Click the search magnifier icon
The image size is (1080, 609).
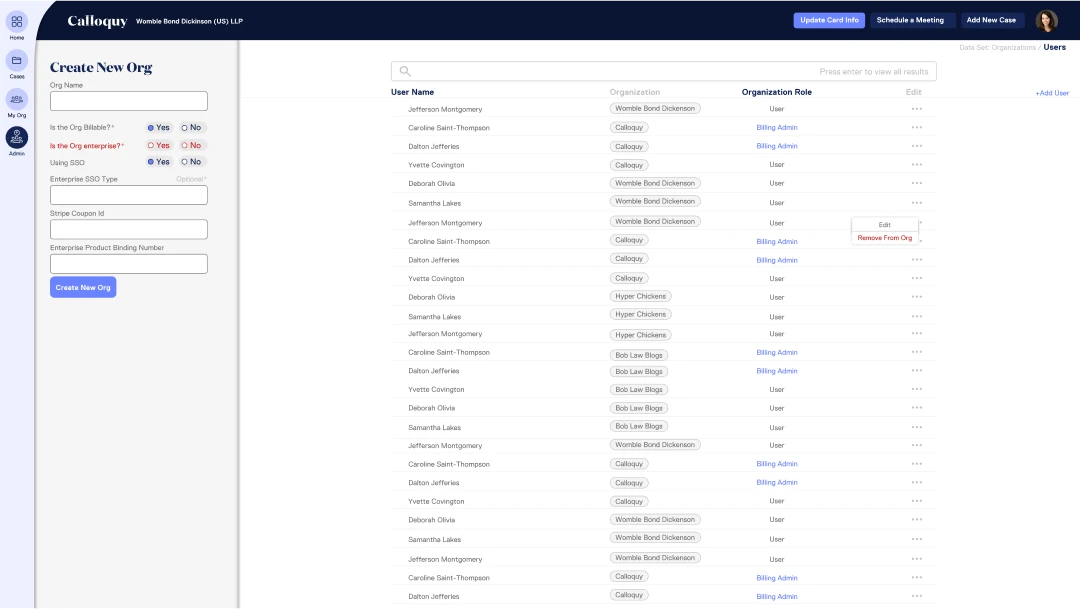pos(405,71)
